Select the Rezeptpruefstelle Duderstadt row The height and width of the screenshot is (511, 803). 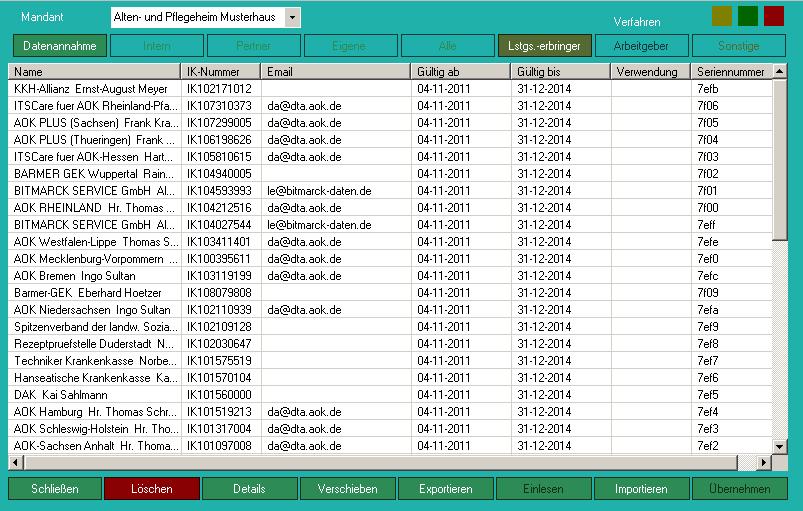(x=390, y=344)
